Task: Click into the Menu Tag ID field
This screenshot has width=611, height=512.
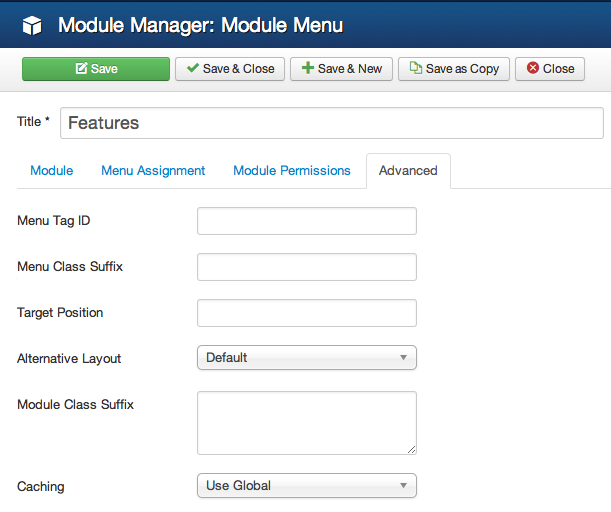Action: (307, 221)
